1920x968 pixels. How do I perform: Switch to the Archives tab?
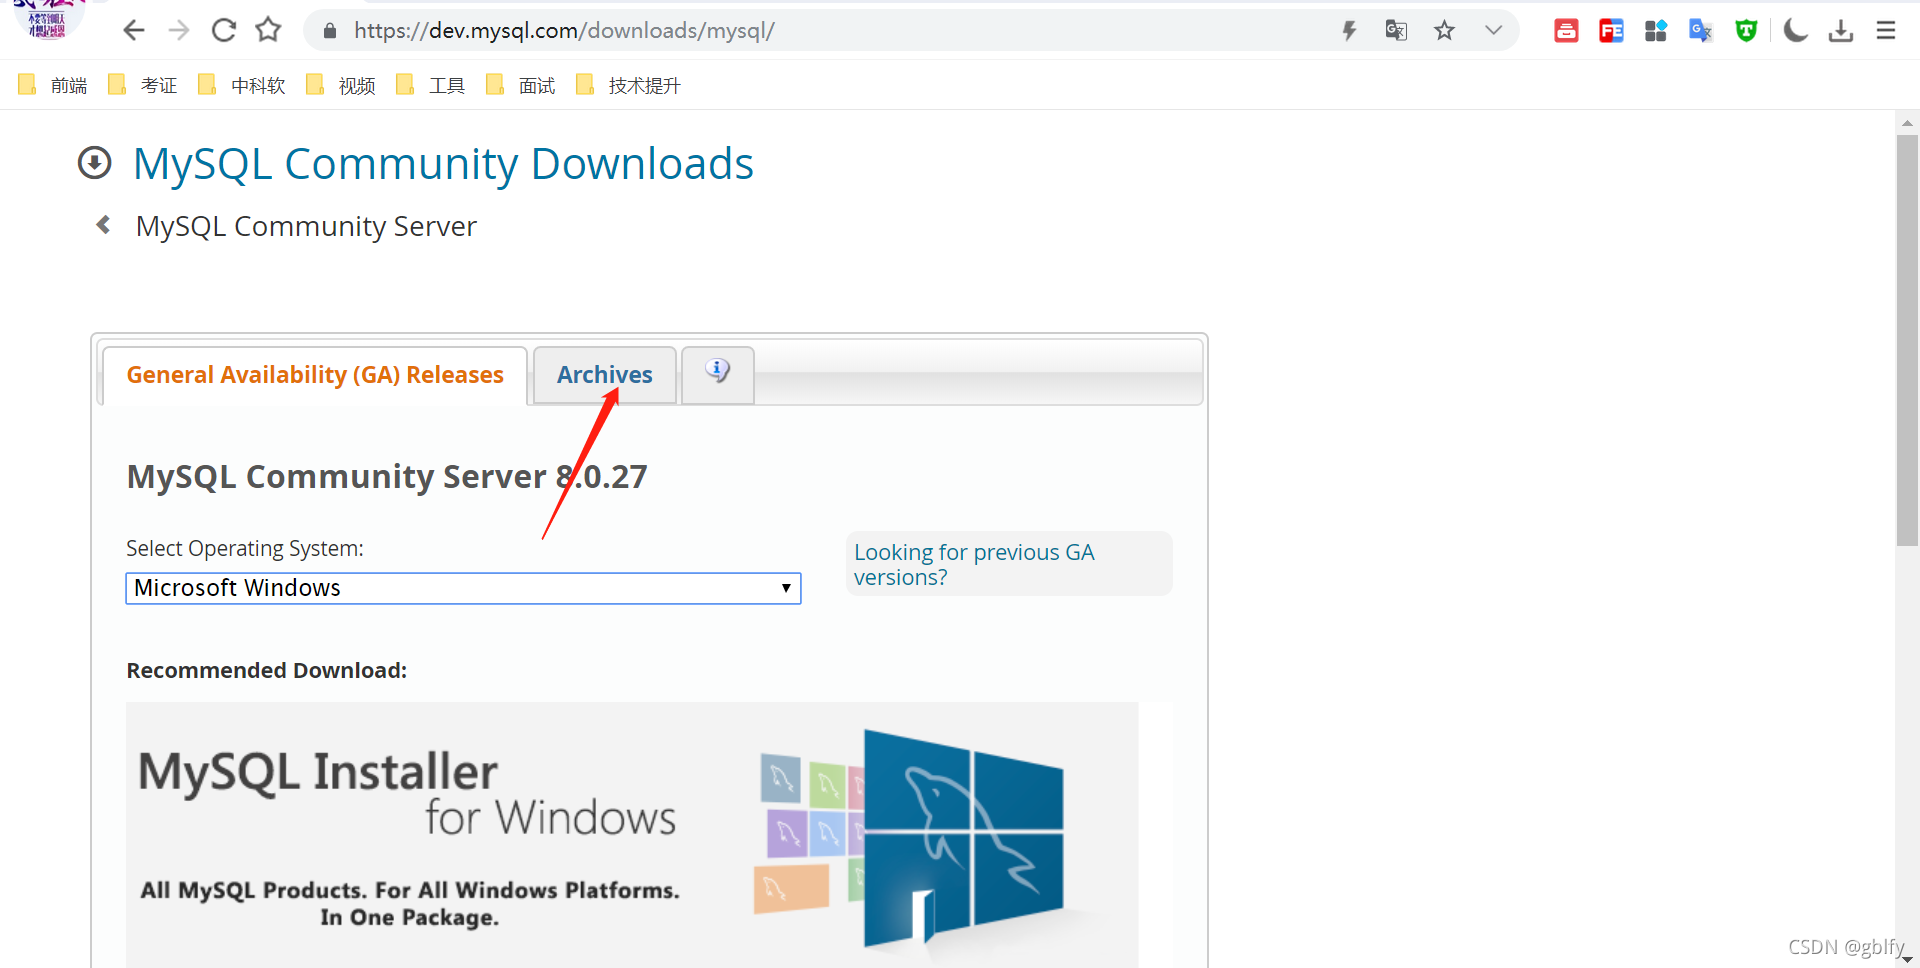[605, 375]
